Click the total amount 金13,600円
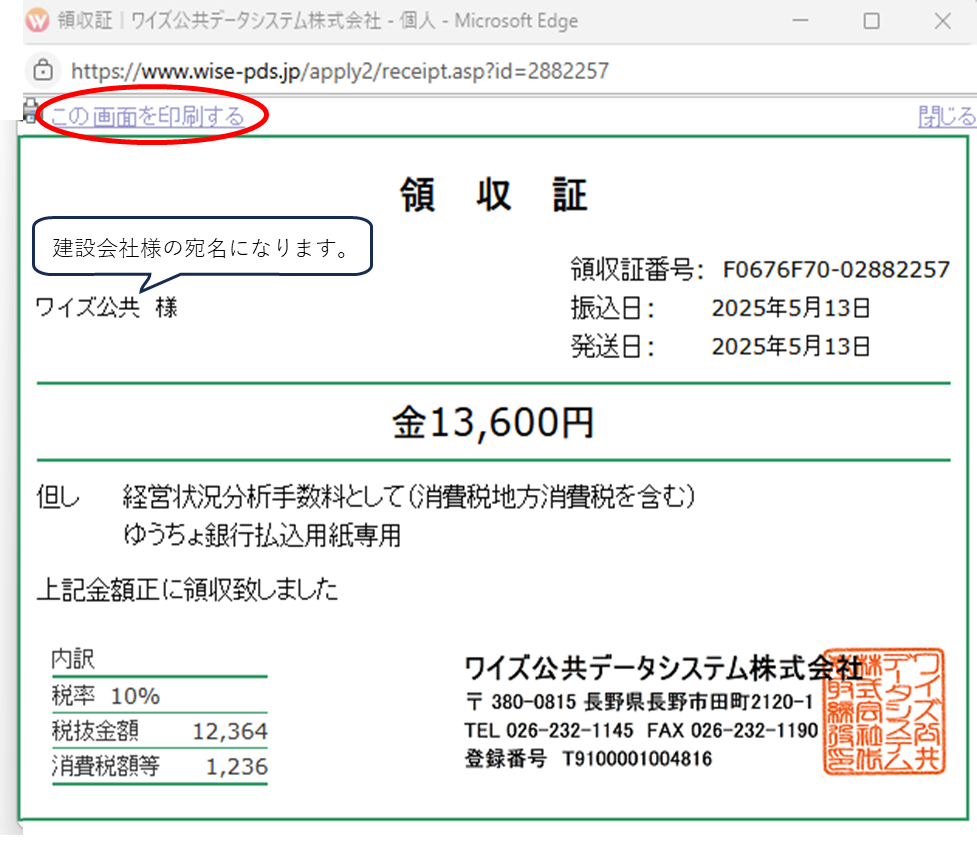The height and width of the screenshot is (861, 977). (493, 422)
